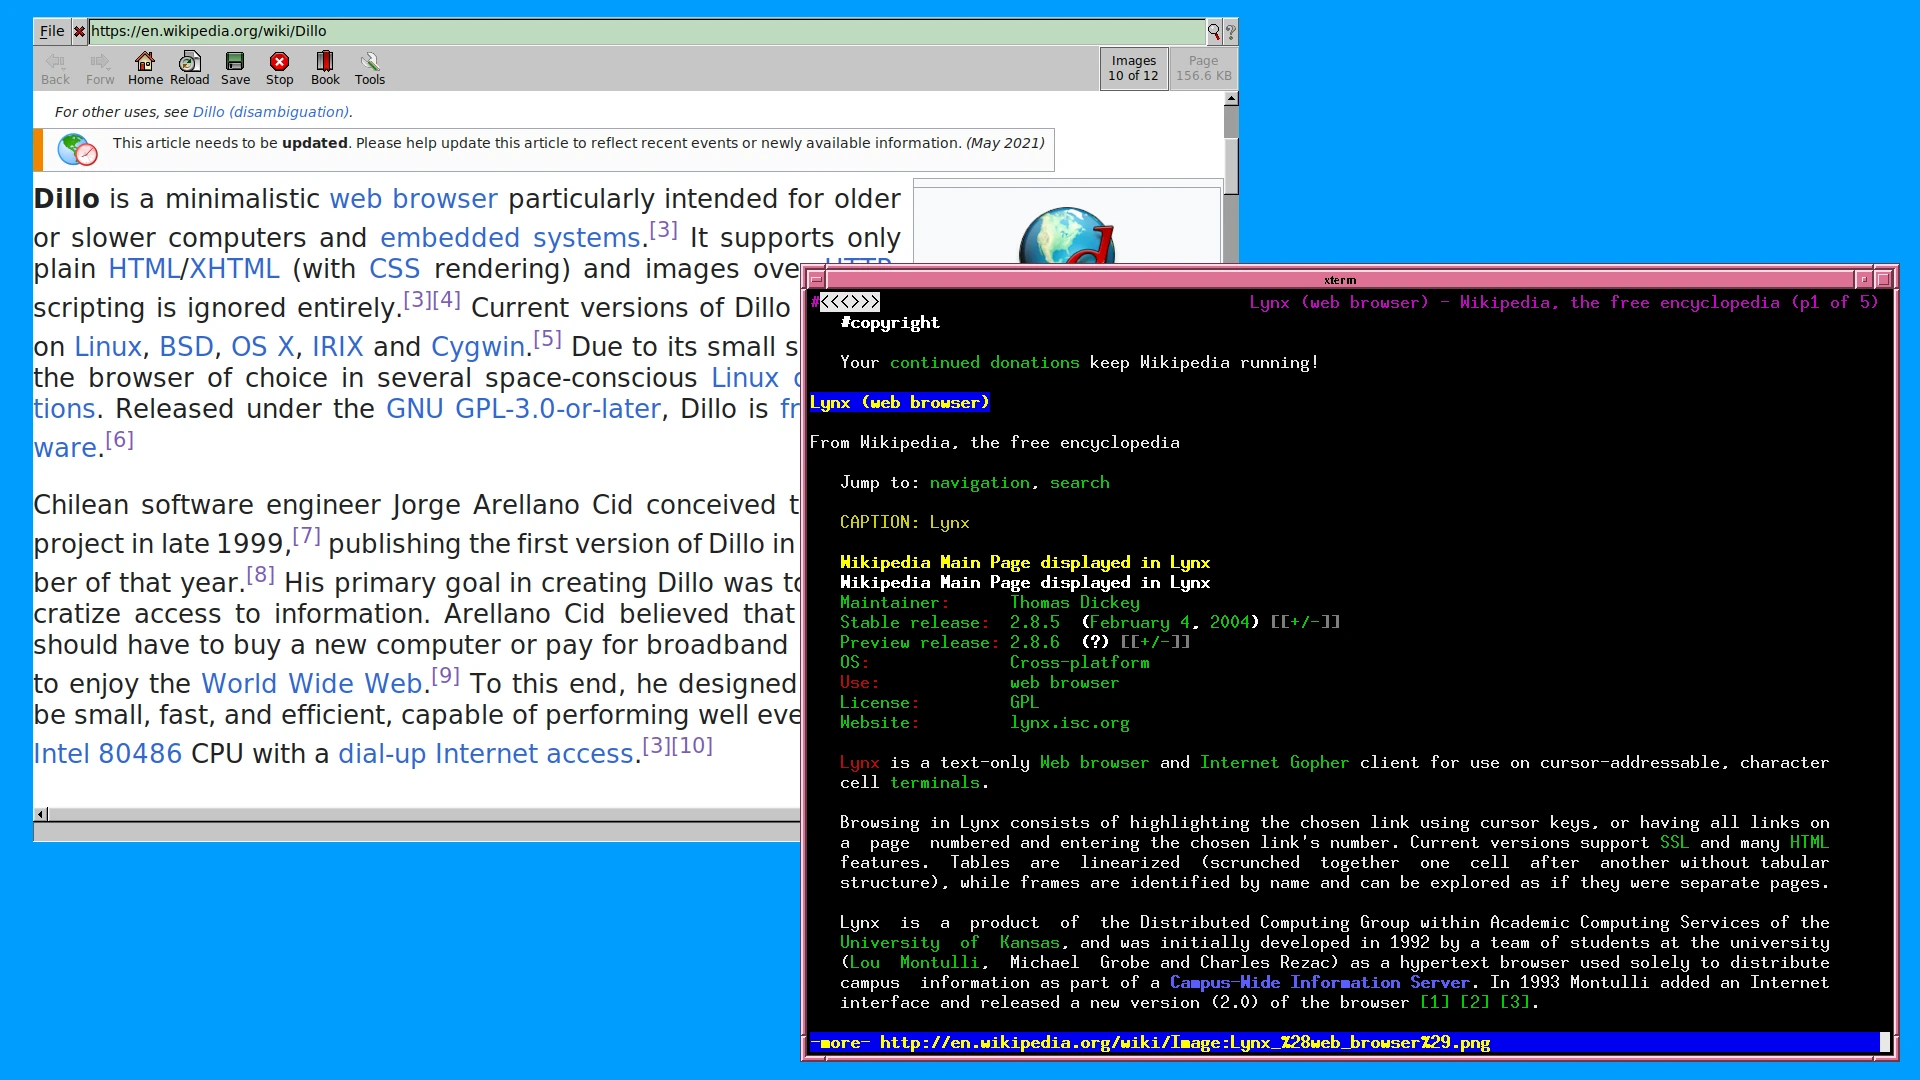The image size is (1920, 1080).
Task: Open the web browser link in Dillo article
Action: 413,199
